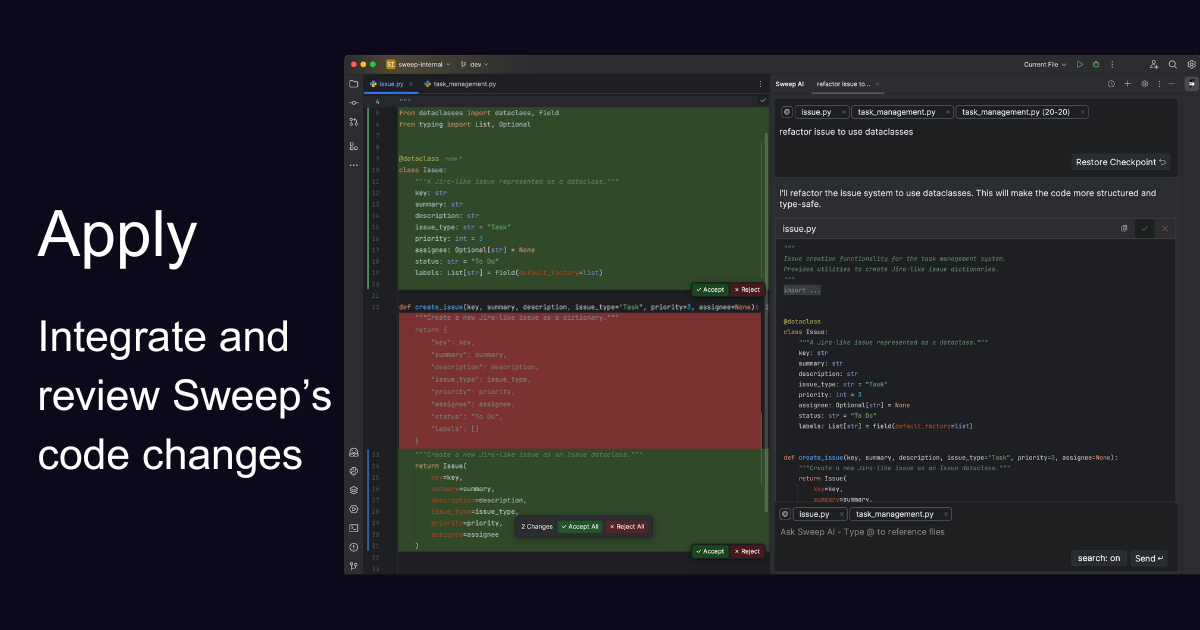Start a new Sweep AI chat with plus icon
1200x630 pixels.
[x=1128, y=84]
